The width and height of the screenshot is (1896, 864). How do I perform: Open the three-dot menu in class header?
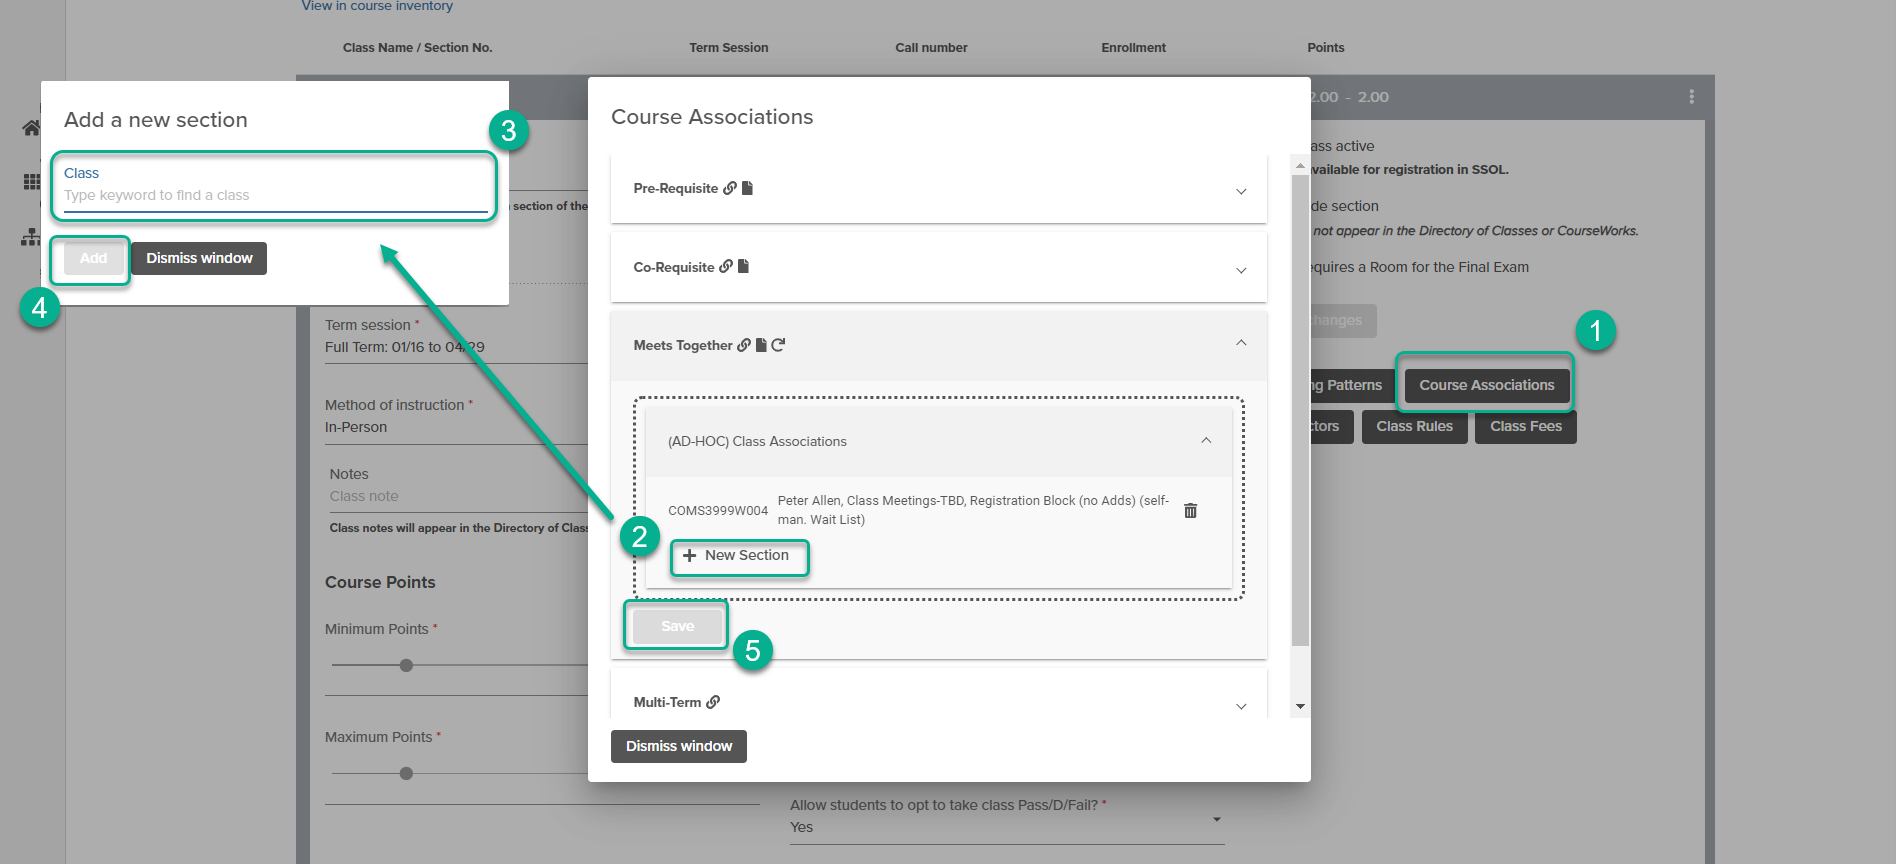[x=1691, y=97]
